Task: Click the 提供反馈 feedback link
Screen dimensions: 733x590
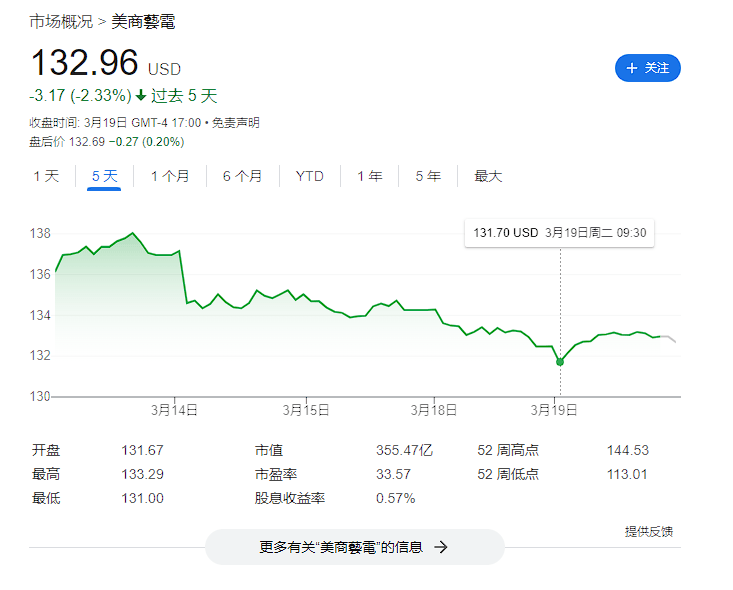Action: tap(649, 532)
